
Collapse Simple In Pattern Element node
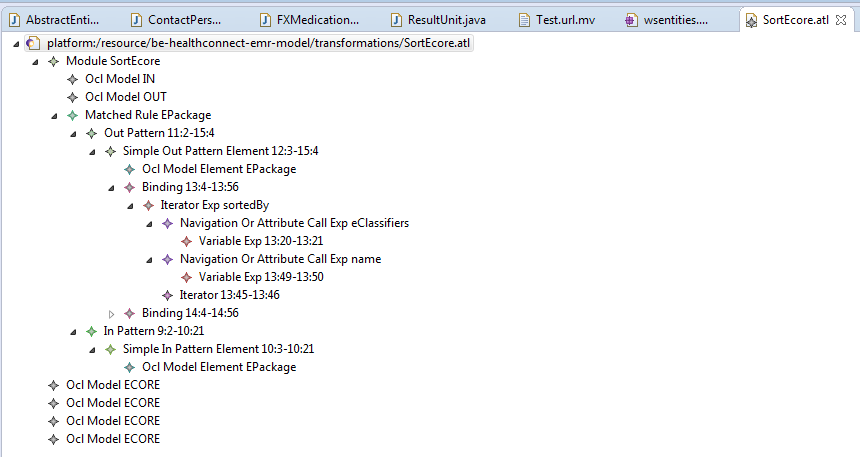[92, 349]
